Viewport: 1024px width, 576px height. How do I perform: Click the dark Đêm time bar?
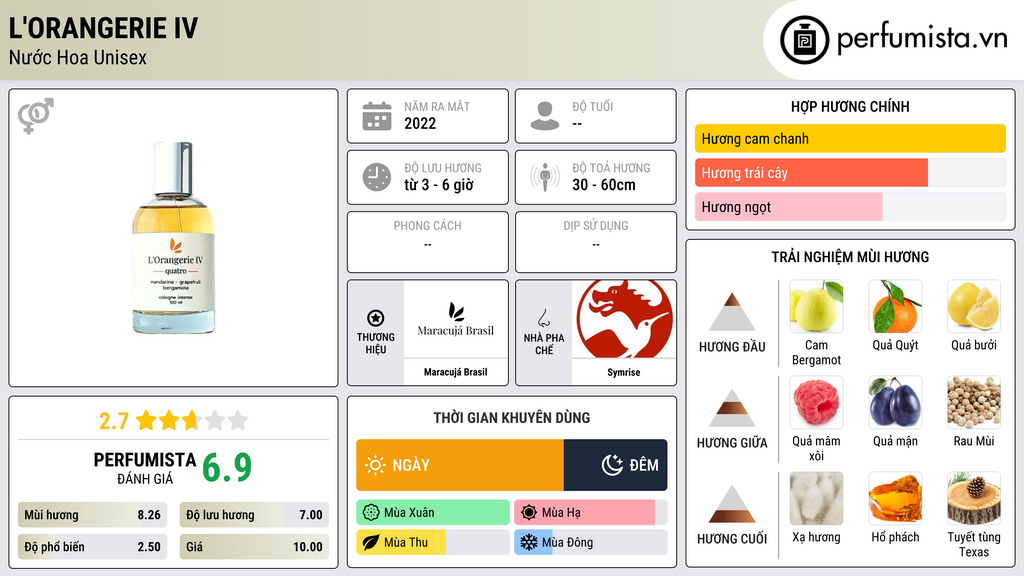(x=616, y=465)
